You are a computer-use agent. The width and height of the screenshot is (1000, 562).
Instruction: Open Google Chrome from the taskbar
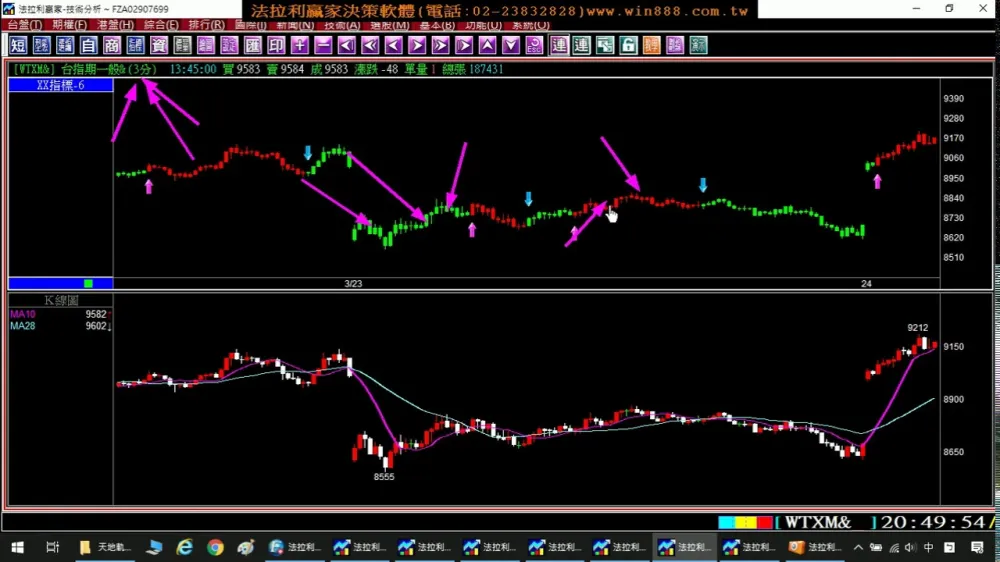216,547
